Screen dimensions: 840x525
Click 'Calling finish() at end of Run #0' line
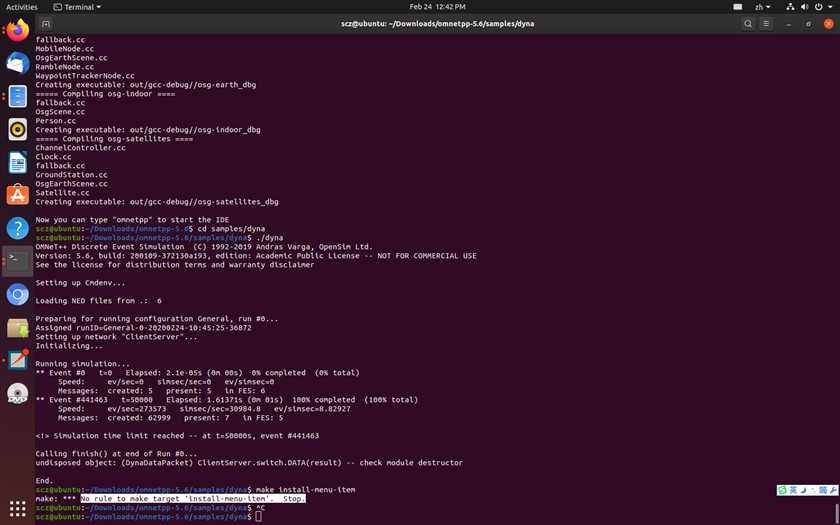point(116,453)
